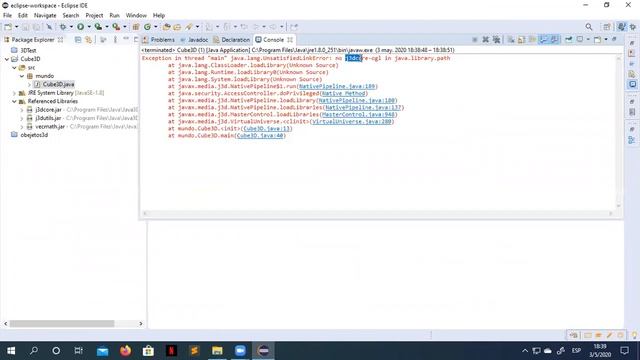
Task: Run the program with green Run icon
Action: coord(81,27)
